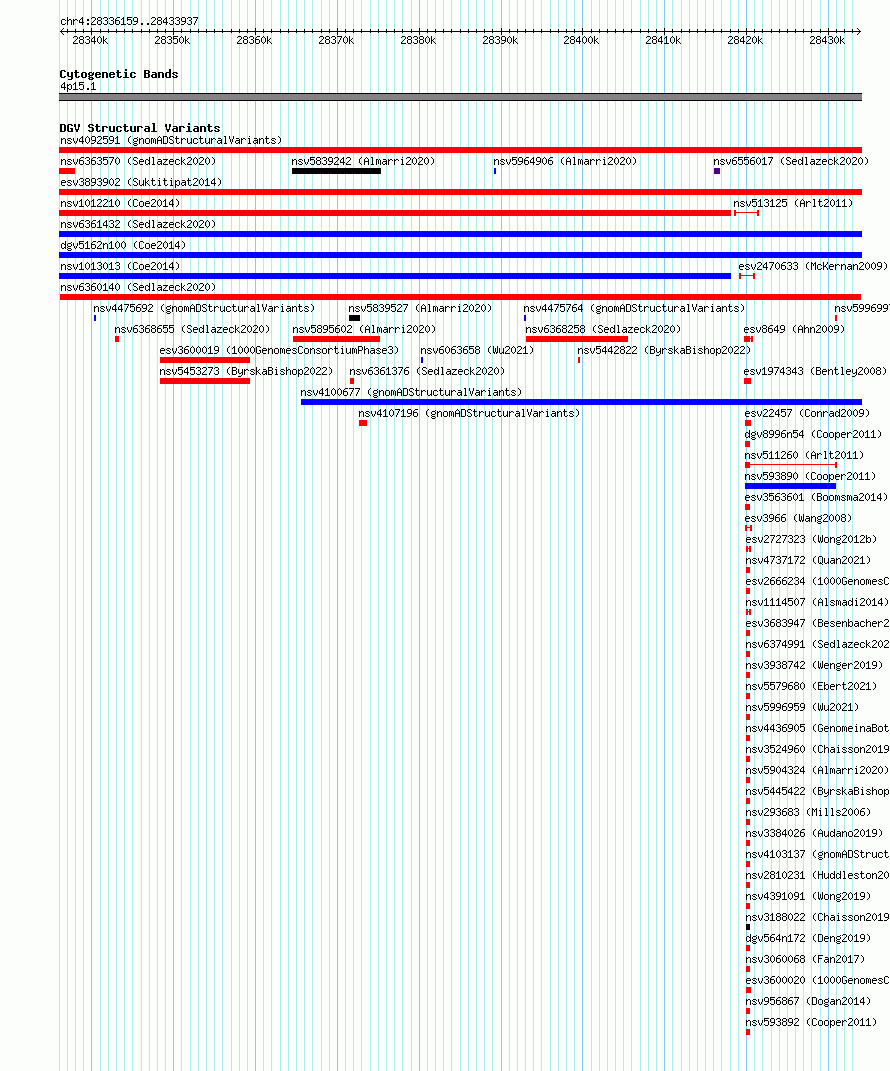Screen dimensions: 890x1071
Task: Select esv2470633 McKernan2009 label
Action: (x=813, y=266)
